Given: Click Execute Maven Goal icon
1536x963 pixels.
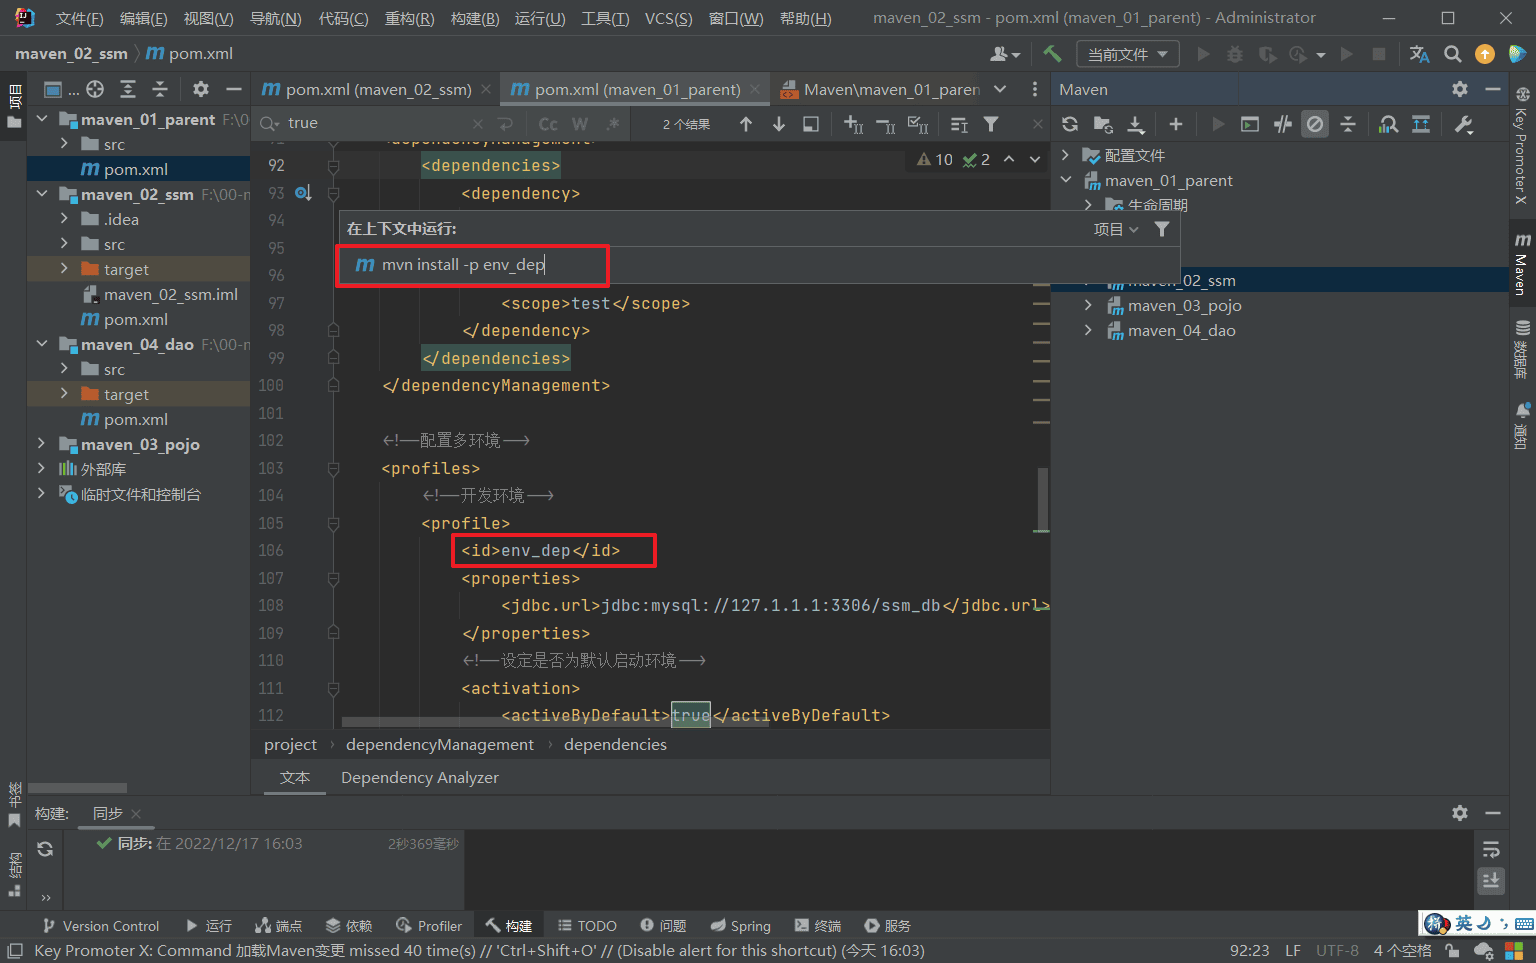Looking at the screenshot, I should pos(1250,124).
